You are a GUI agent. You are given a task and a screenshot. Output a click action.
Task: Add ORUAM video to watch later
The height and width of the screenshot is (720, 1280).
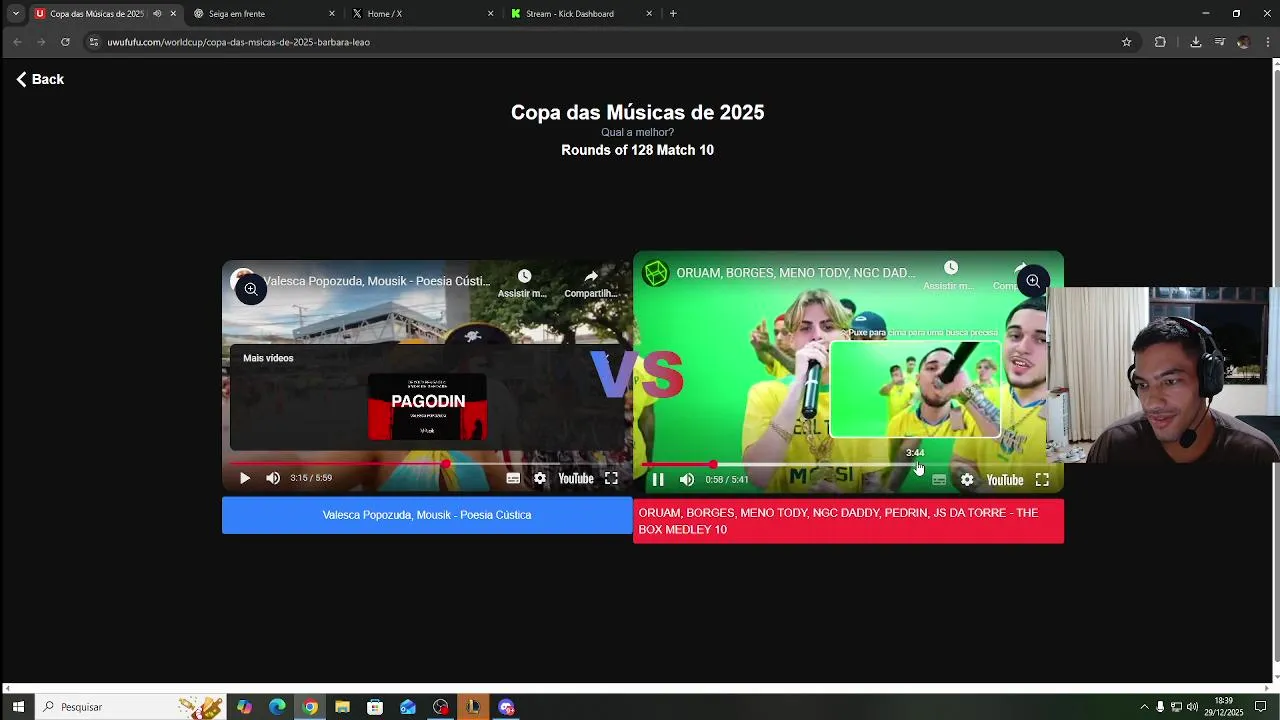[x=951, y=274]
